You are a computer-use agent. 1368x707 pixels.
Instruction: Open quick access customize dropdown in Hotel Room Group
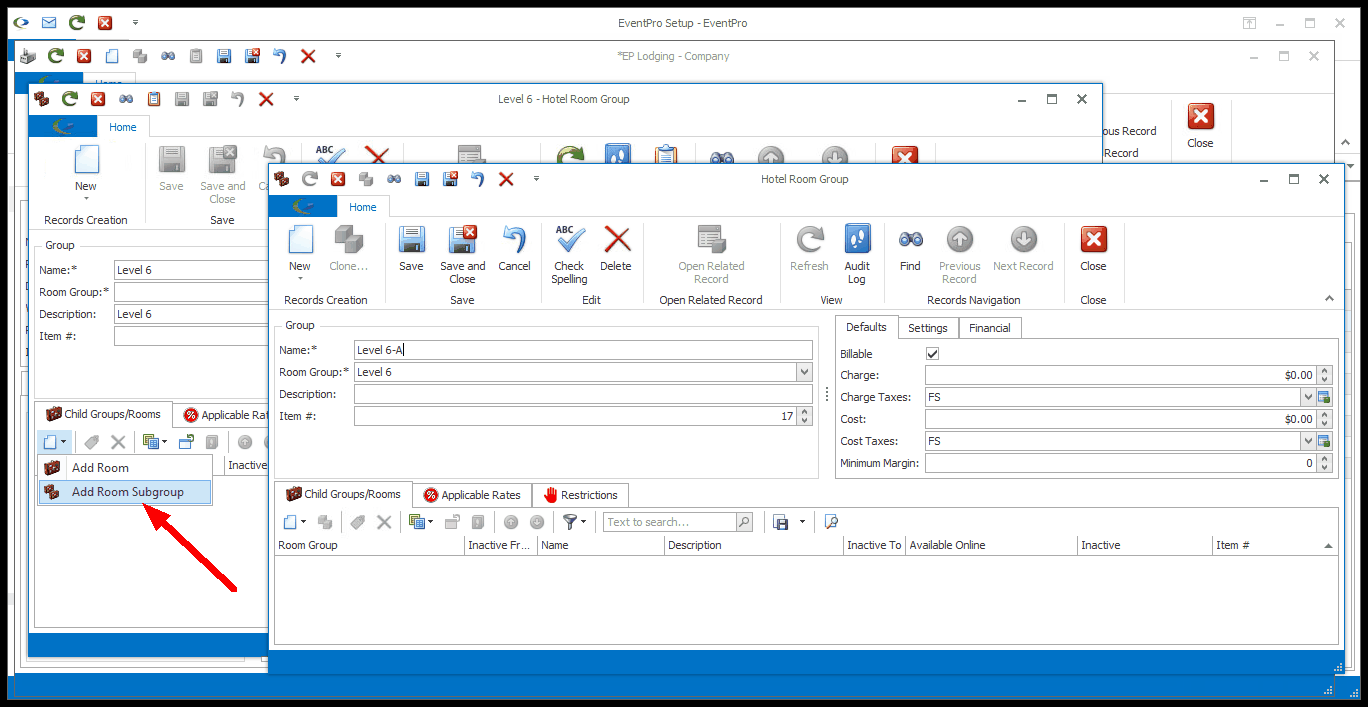(x=536, y=179)
